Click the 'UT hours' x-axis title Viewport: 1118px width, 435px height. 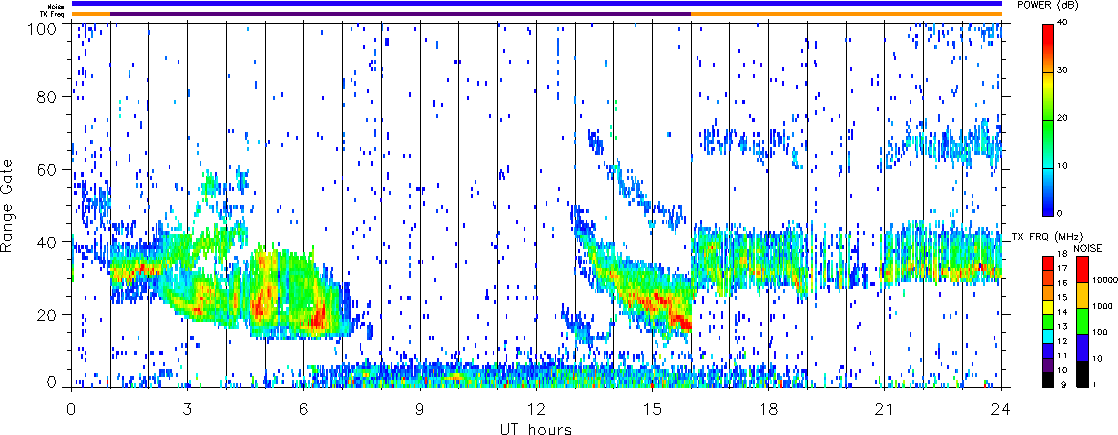pyautogui.click(x=536, y=428)
